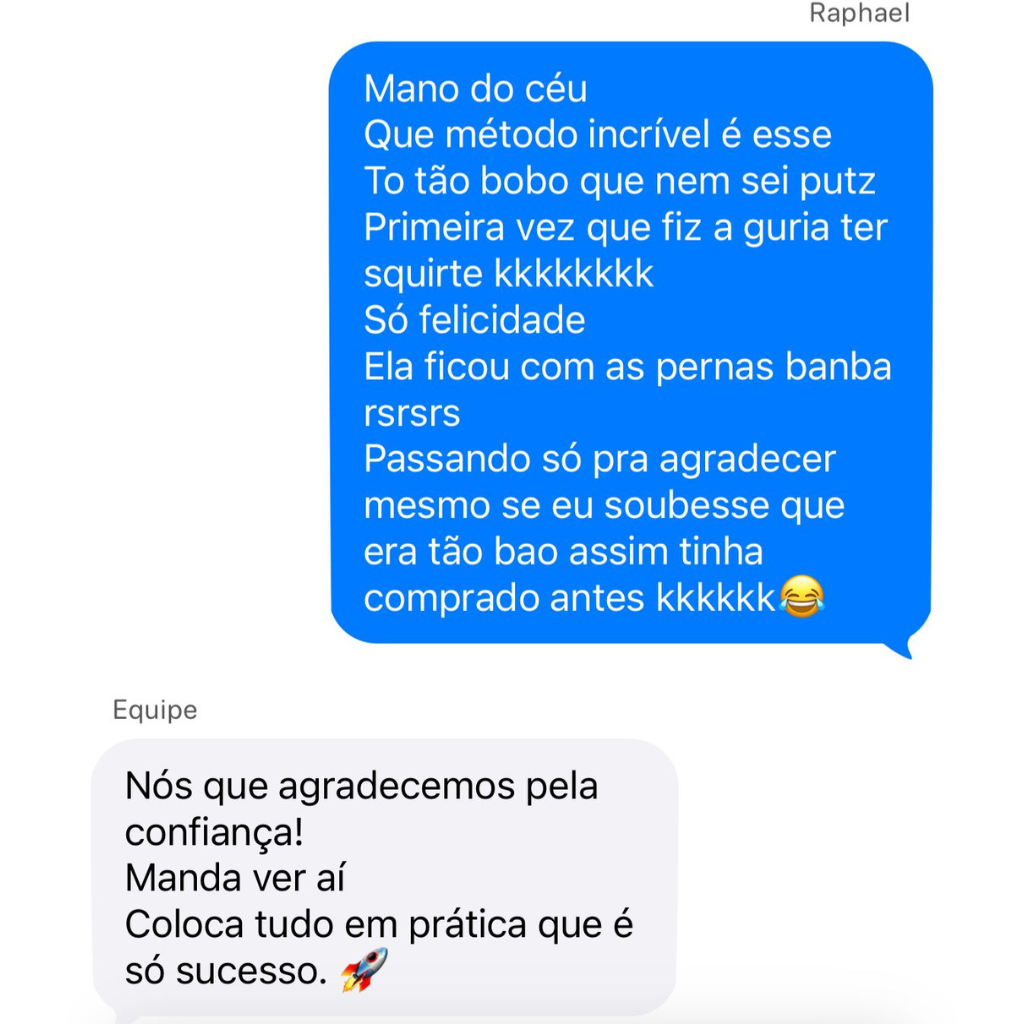Tap the line "era tão bao assim tinha"

(x=563, y=551)
